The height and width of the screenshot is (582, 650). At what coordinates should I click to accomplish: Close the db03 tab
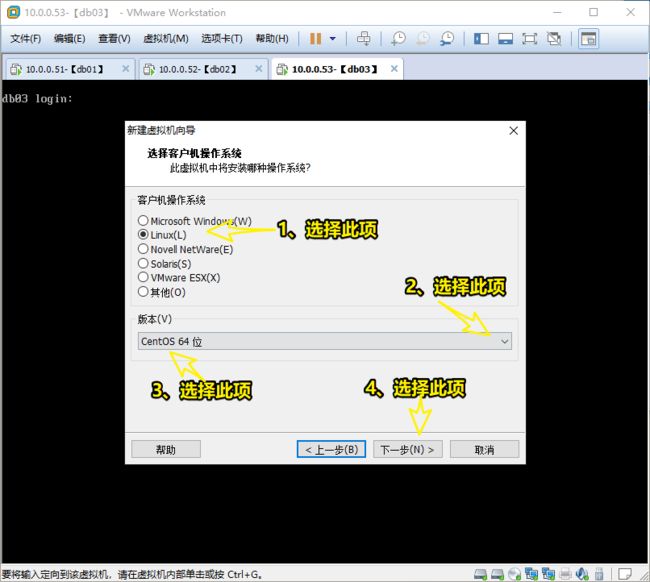[394, 69]
